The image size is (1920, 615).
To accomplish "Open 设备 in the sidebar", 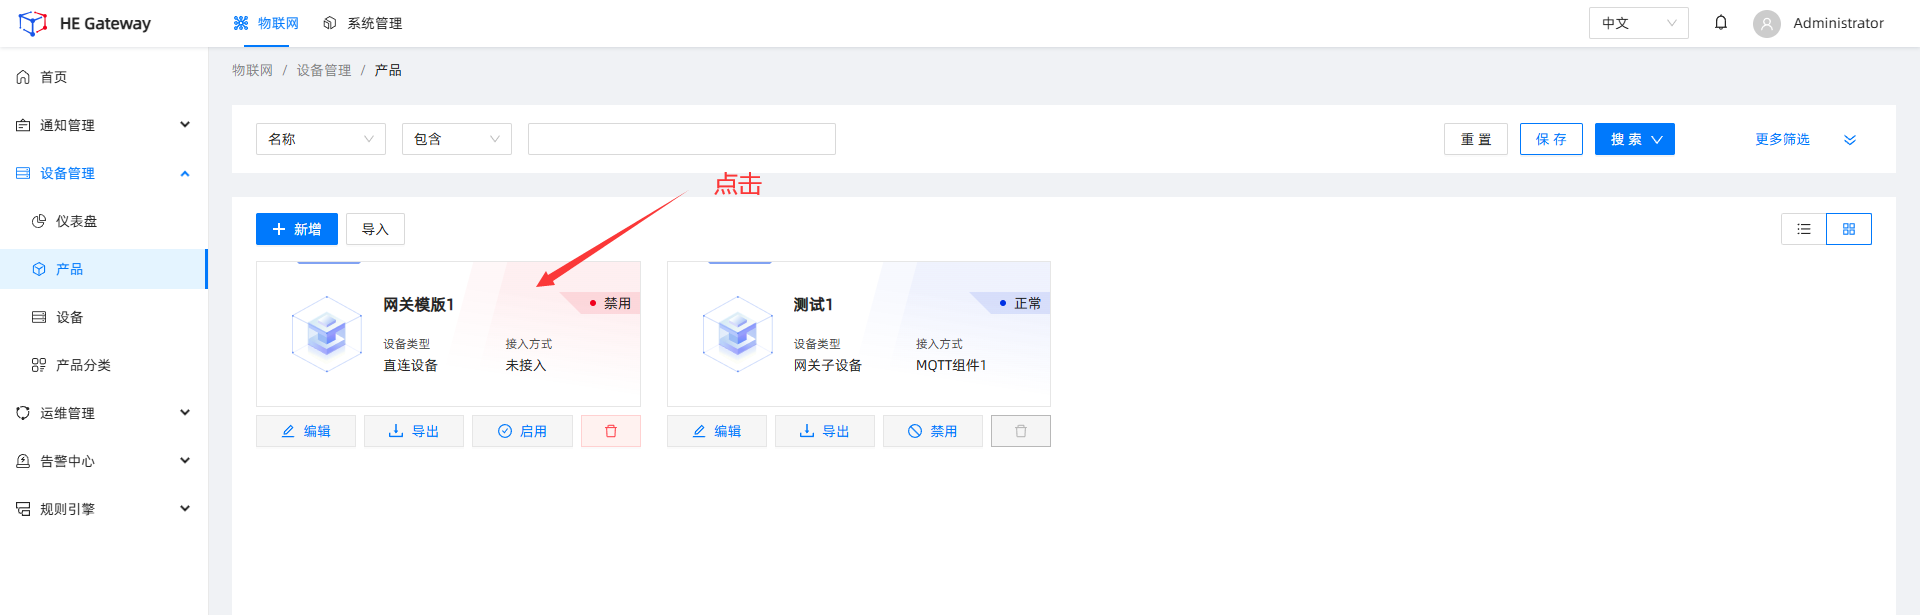I will (x=104, y=317).
